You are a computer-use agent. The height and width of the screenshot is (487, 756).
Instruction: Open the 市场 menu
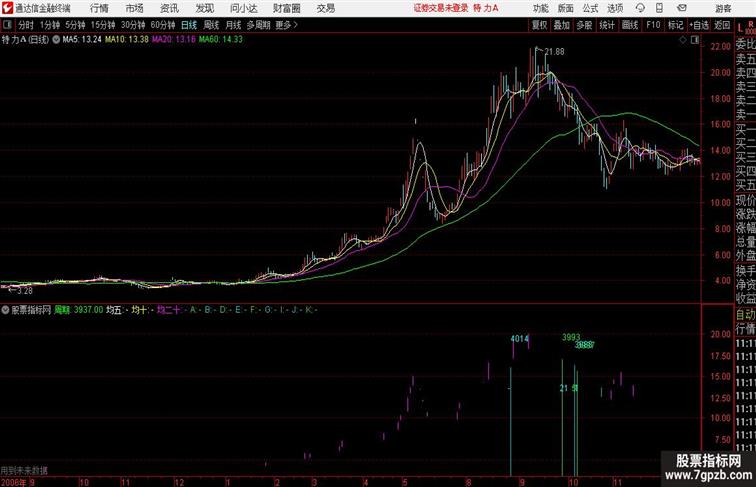(x=135, y=8)
